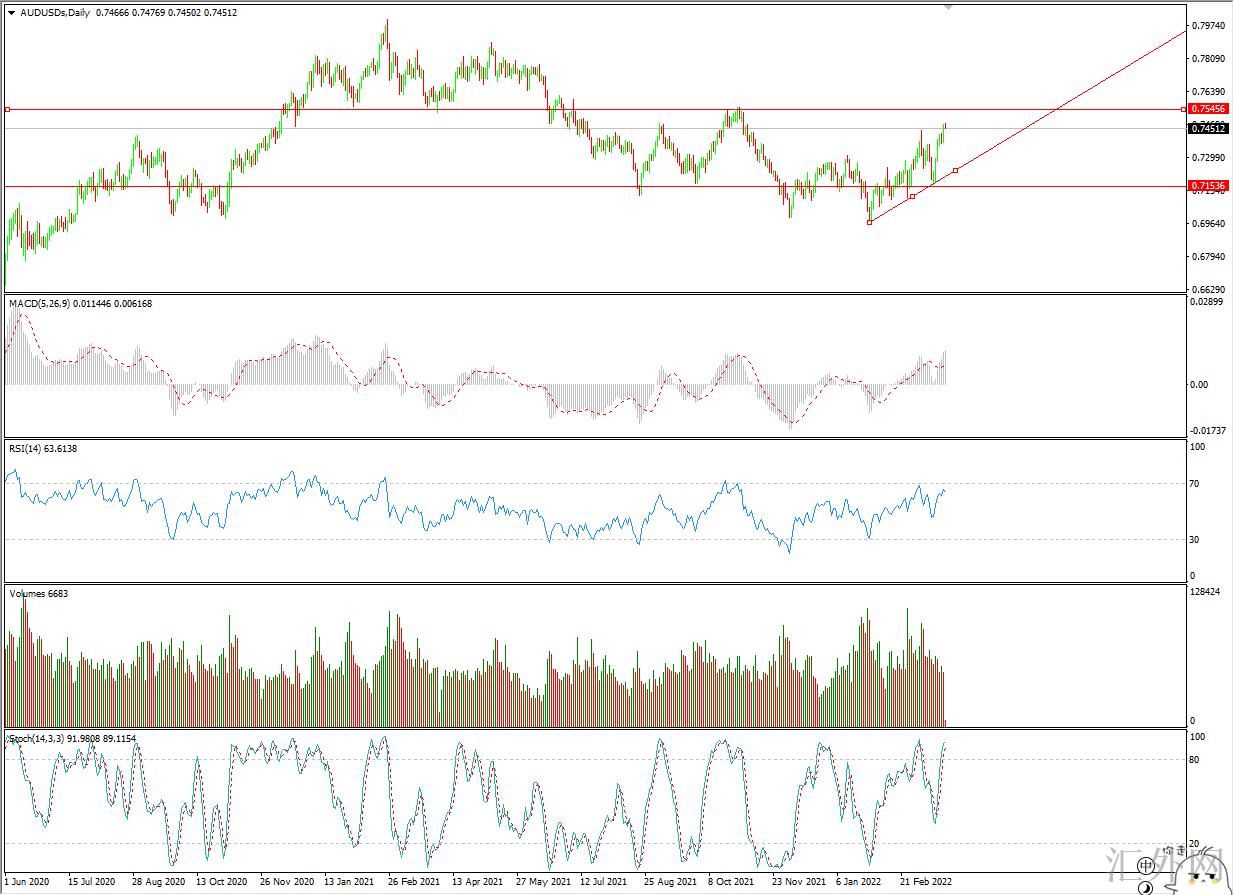
Task: Select the trendline's upper anchor point
Action: point(956,170)
